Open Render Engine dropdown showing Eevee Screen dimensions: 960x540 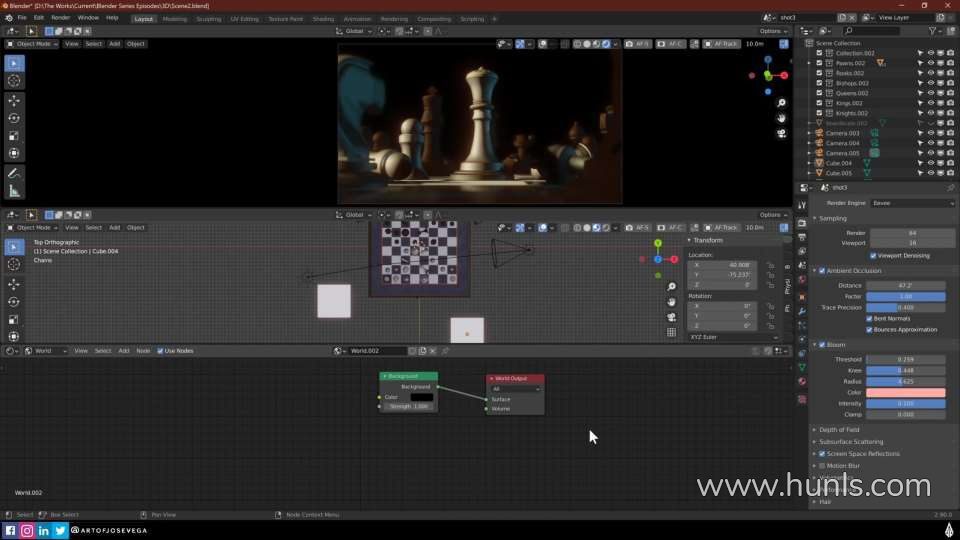912,203
